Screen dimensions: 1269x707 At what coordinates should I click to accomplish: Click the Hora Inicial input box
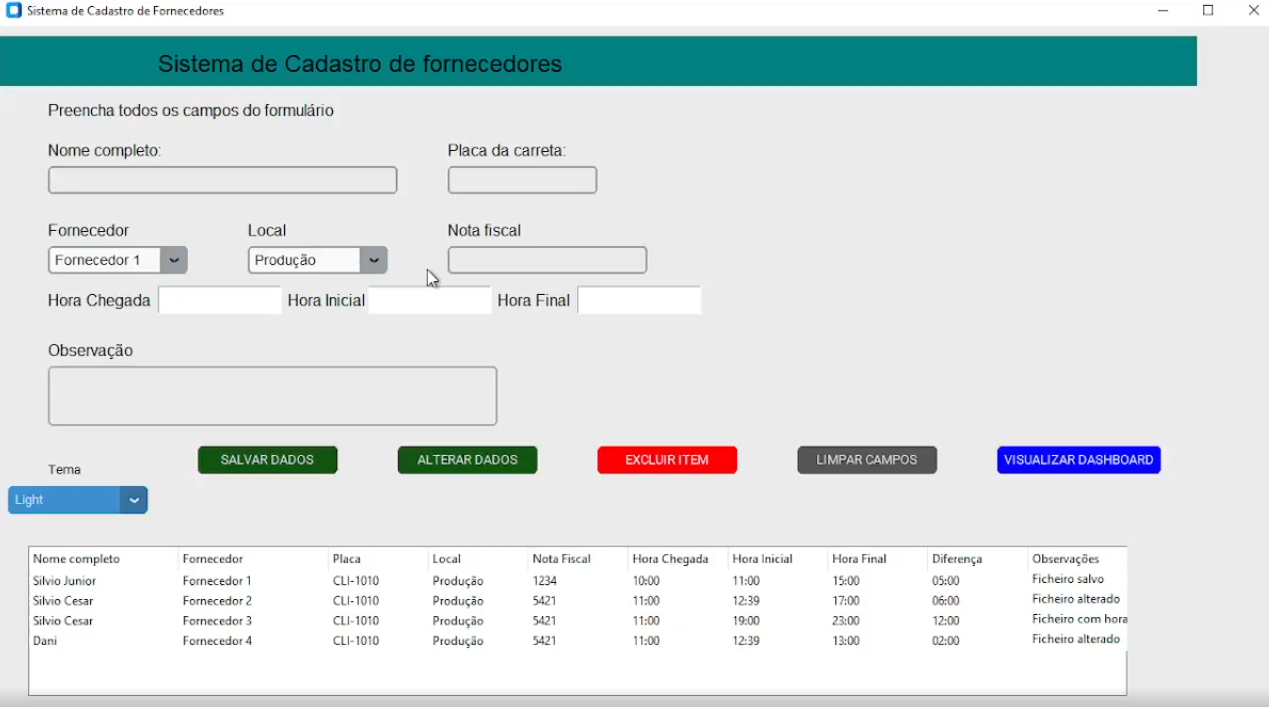click(430, 300)
